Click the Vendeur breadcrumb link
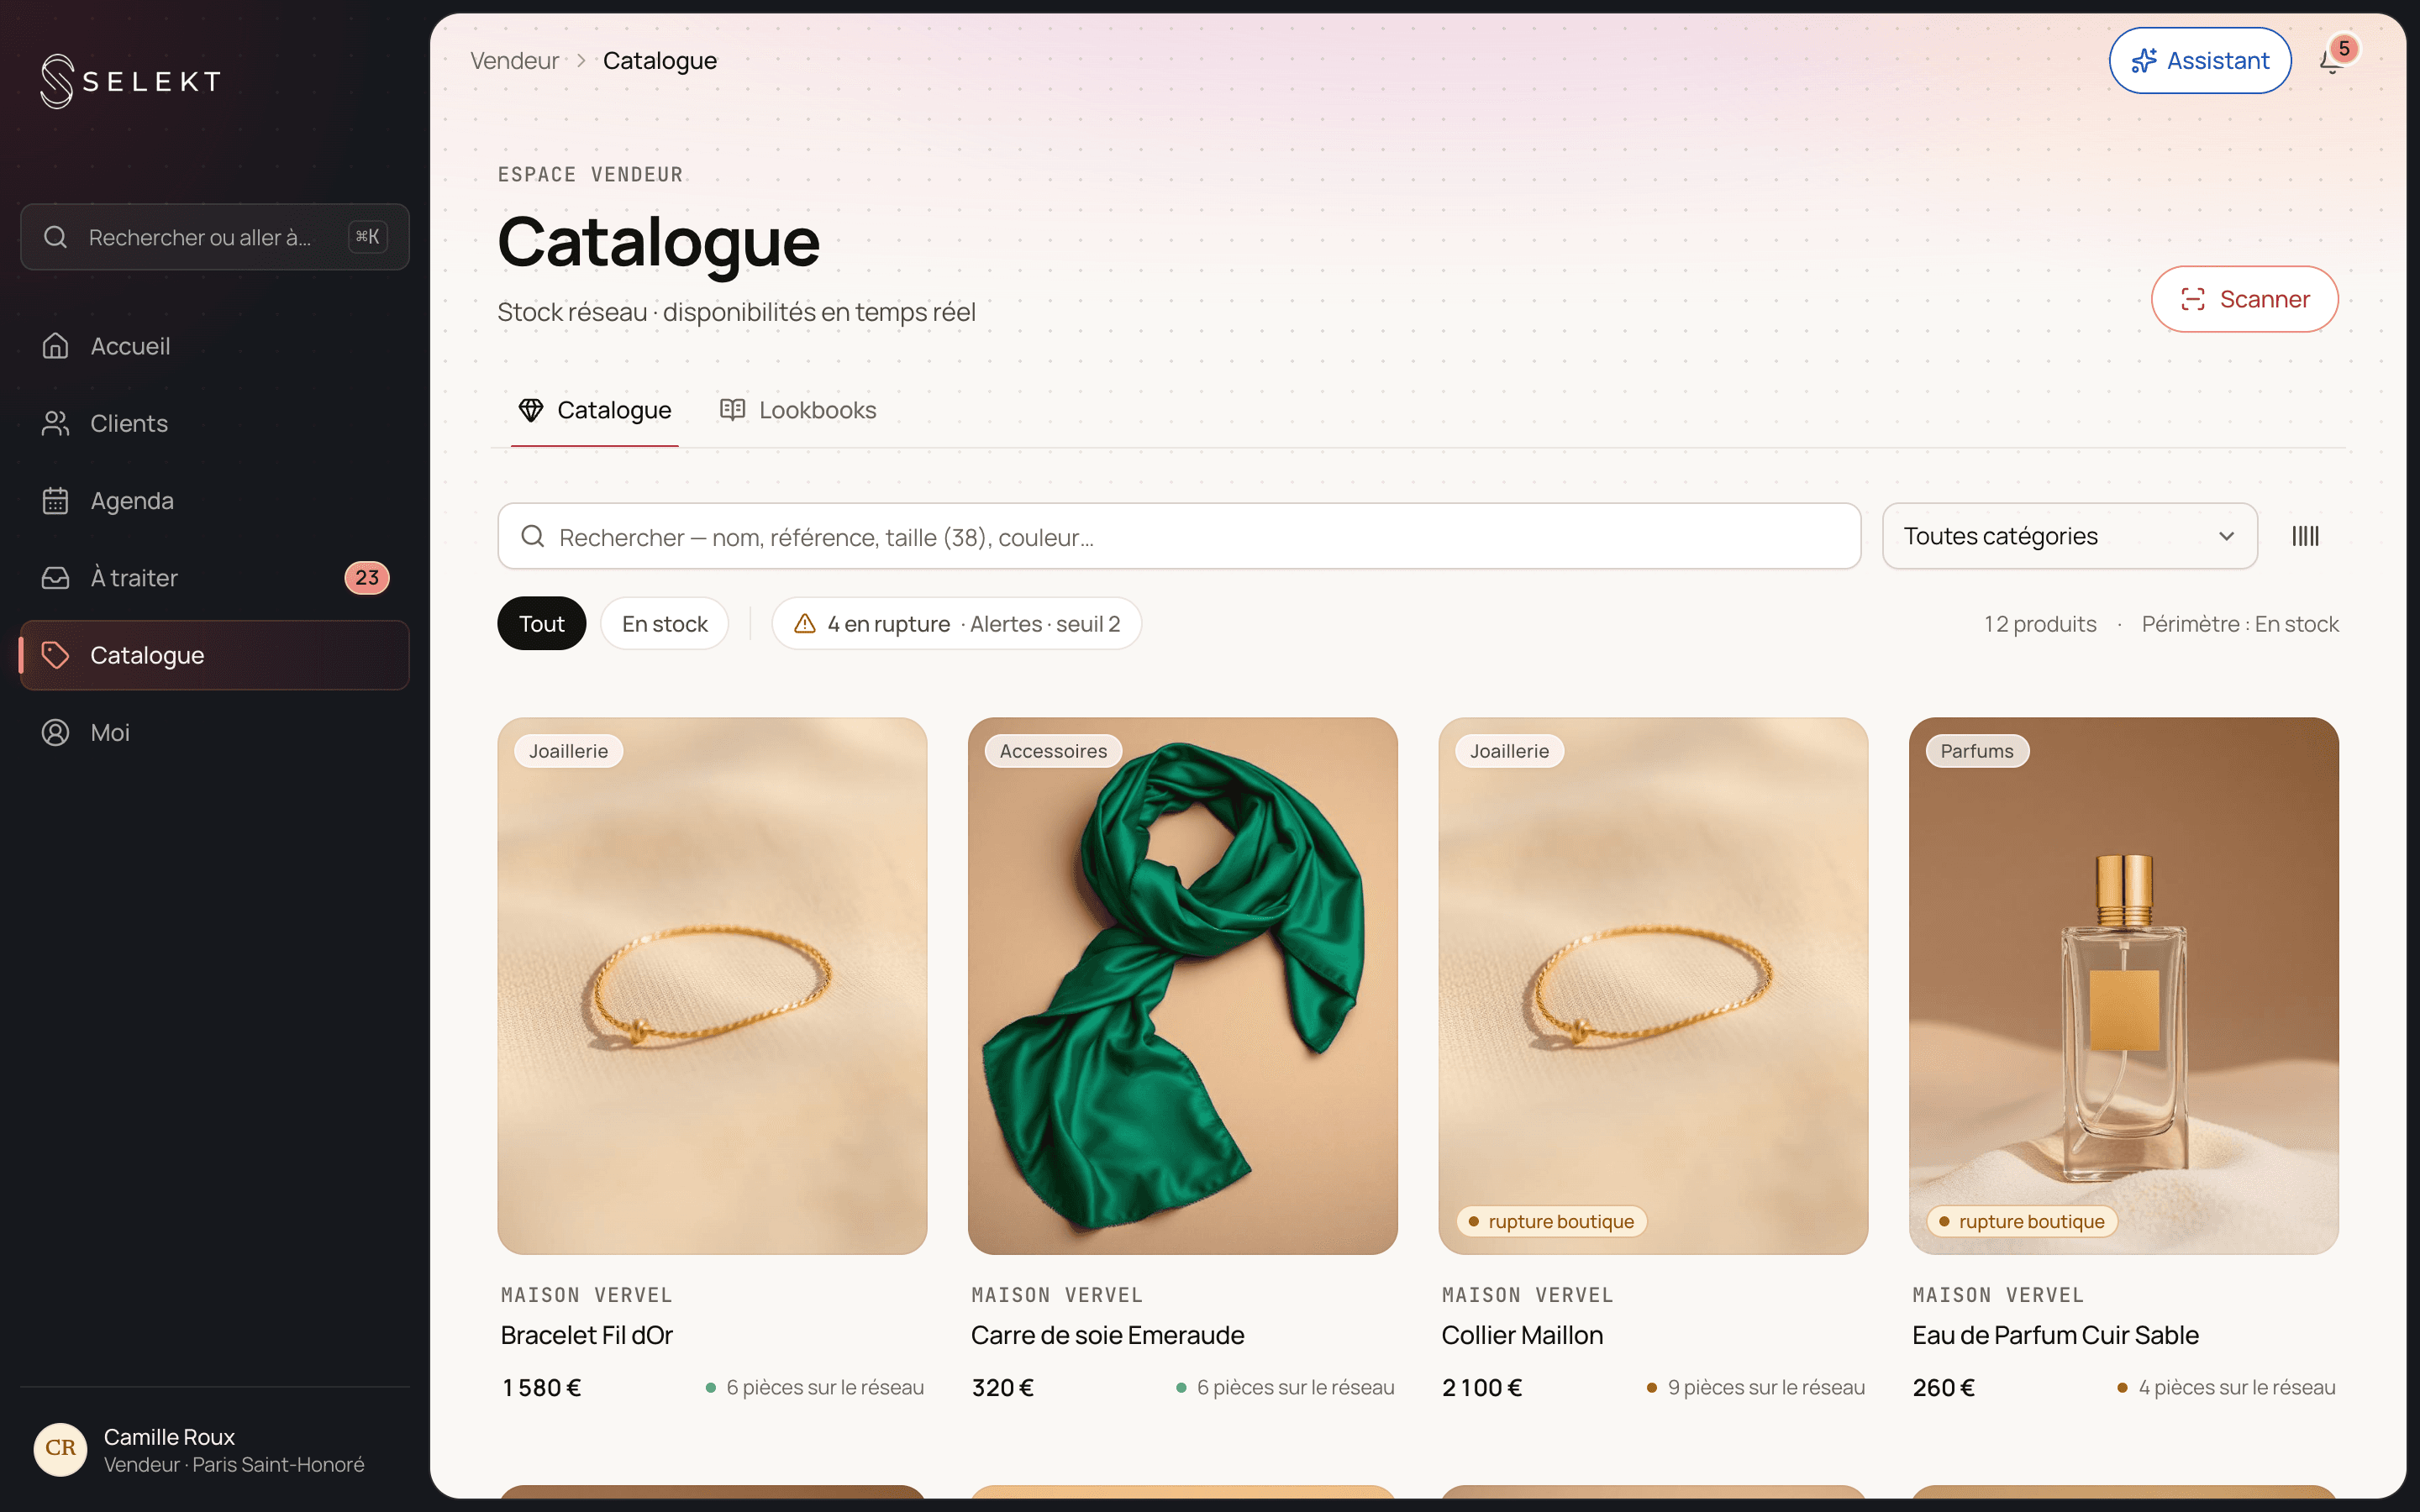This screenshot has width=2420, height=1512. [x=515, y=61]
